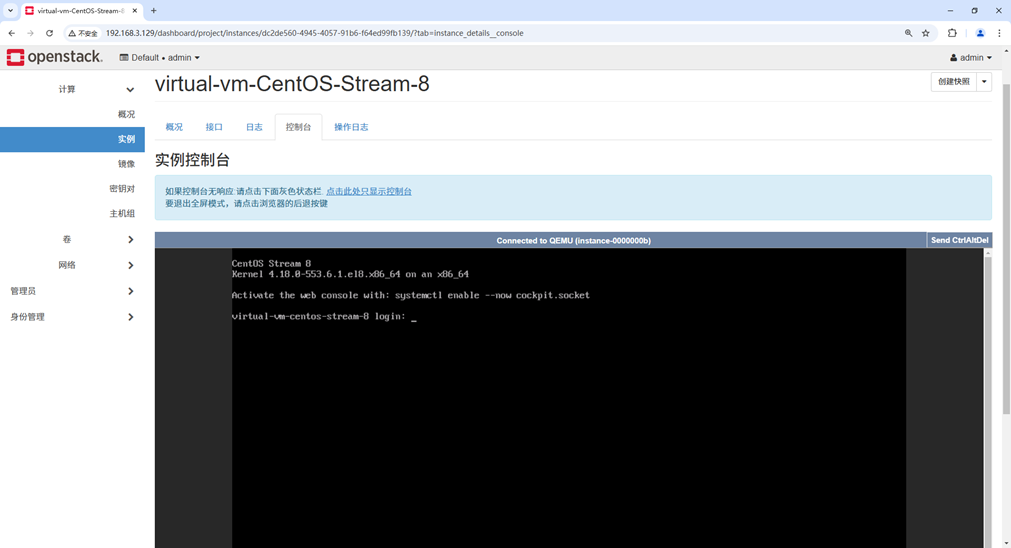Click the 创建快照 button
Screen dimensions: 1011x548
pos(954,81)
